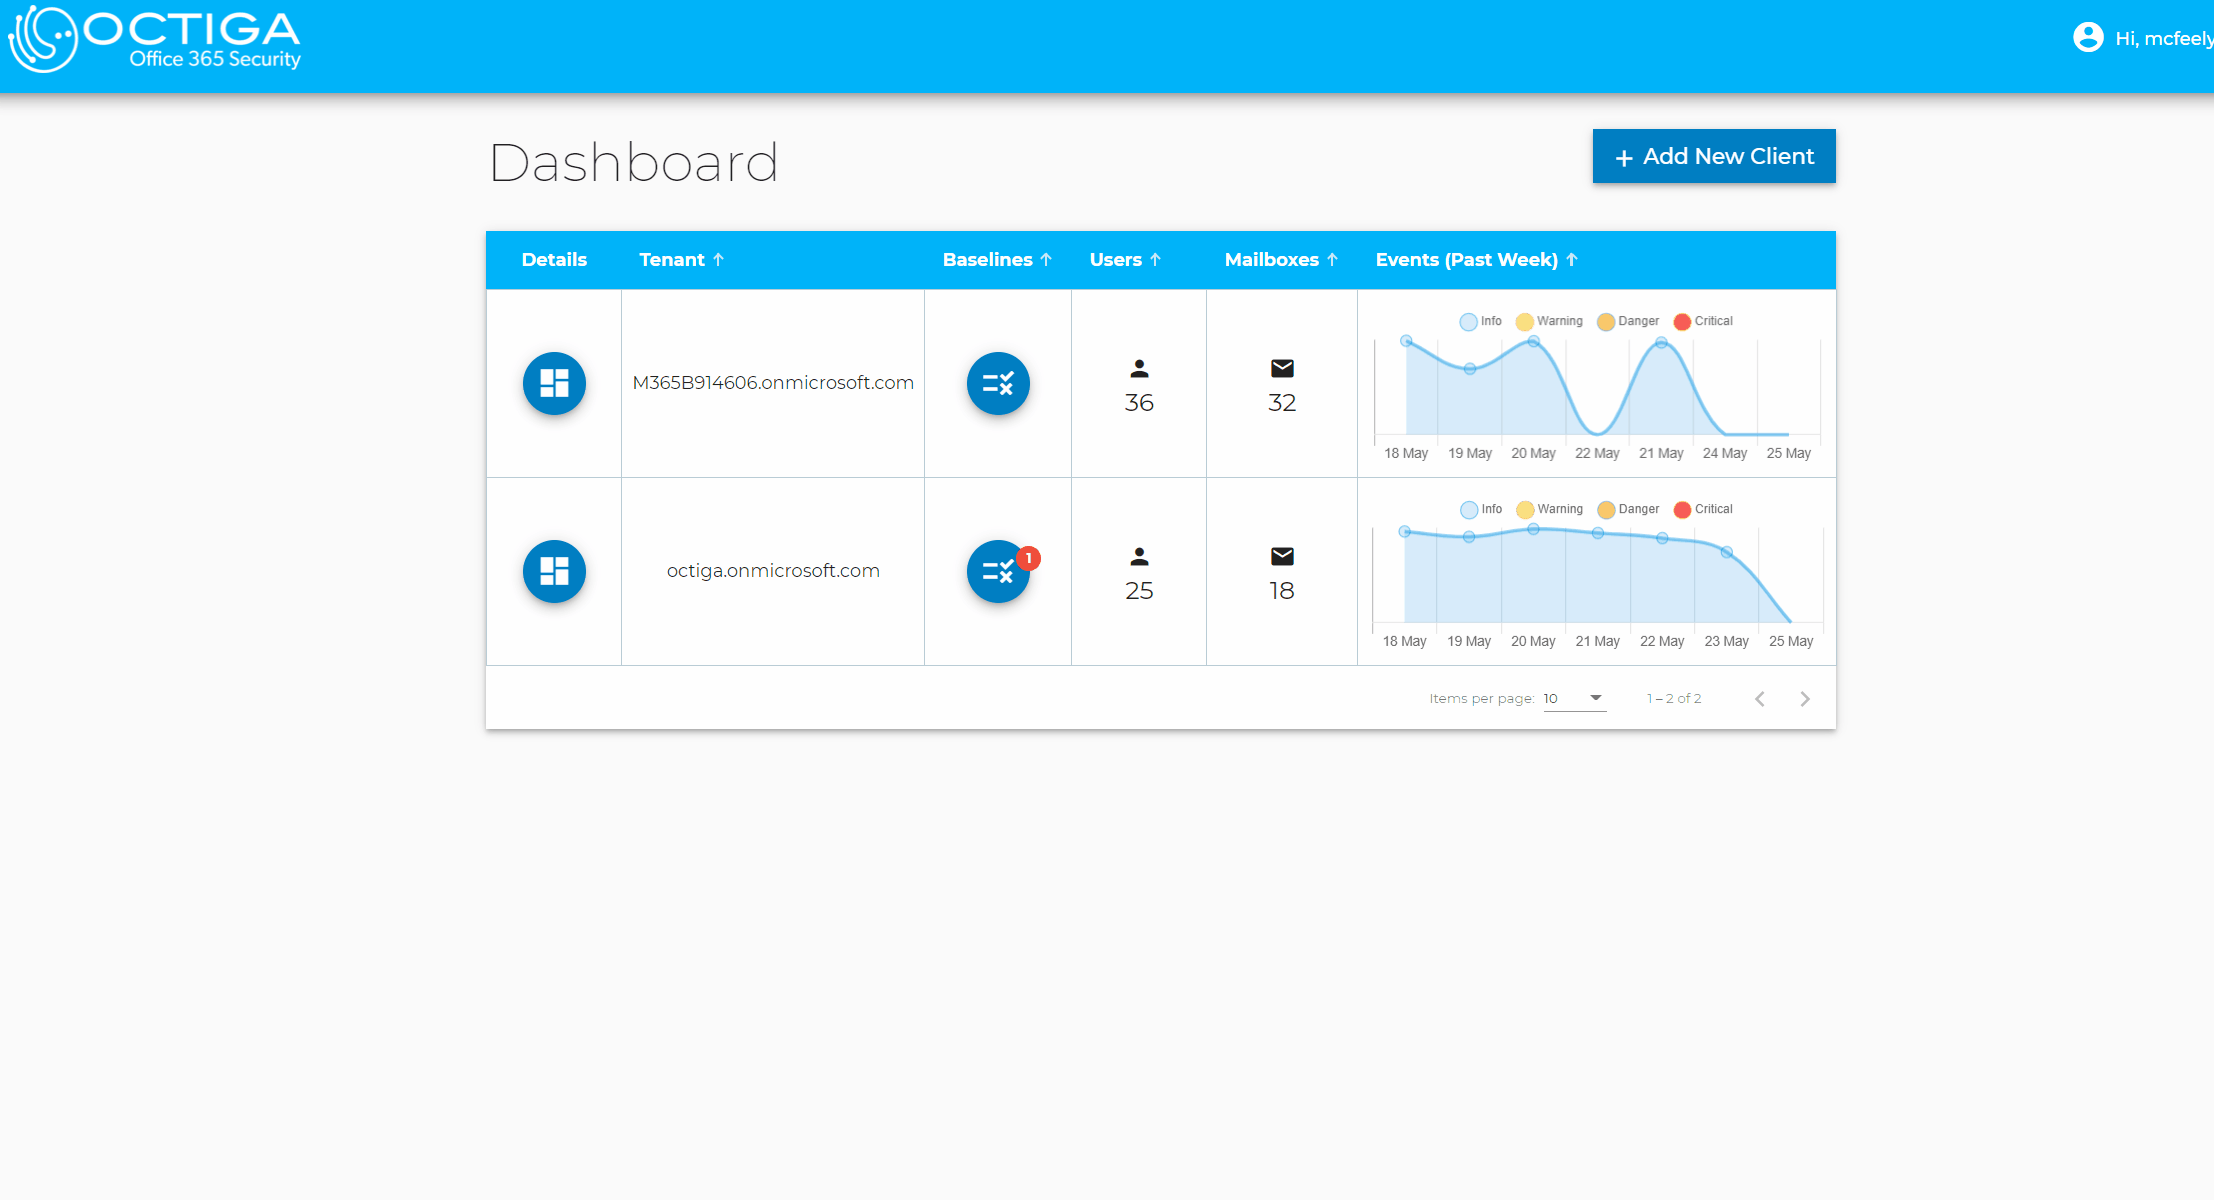This screenshot has height=1200, width=2214.
Task: Open baselines for M365B914606.onmicrosoft.com
Action: pos(997,383)
